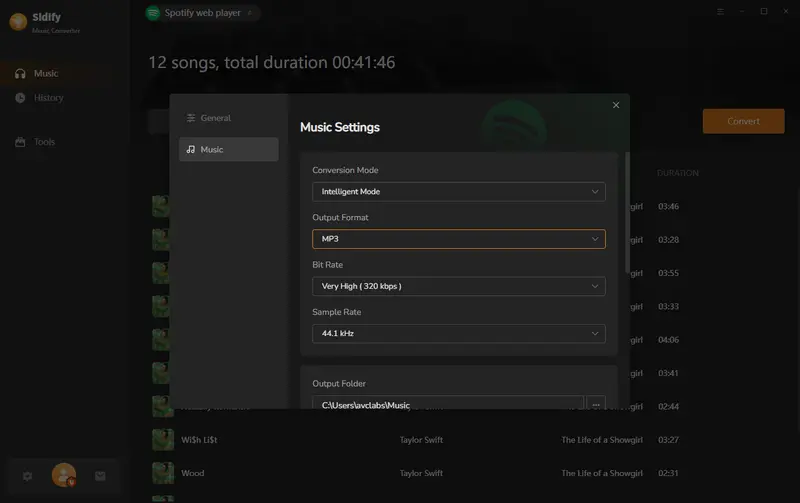Open the History section in the sidebar
This screenshot has height=503, width=800.
pyautogui.click(x=48, y=98)
